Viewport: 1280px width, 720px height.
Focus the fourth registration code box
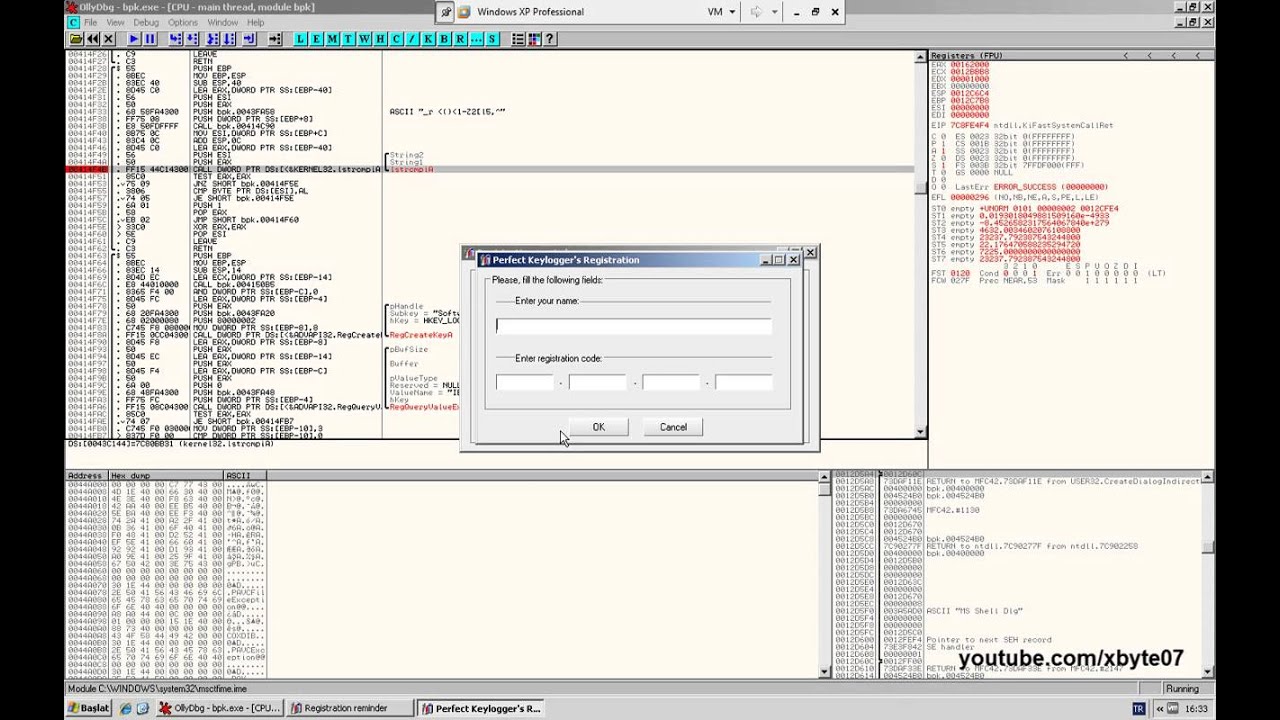coord(744,382)
